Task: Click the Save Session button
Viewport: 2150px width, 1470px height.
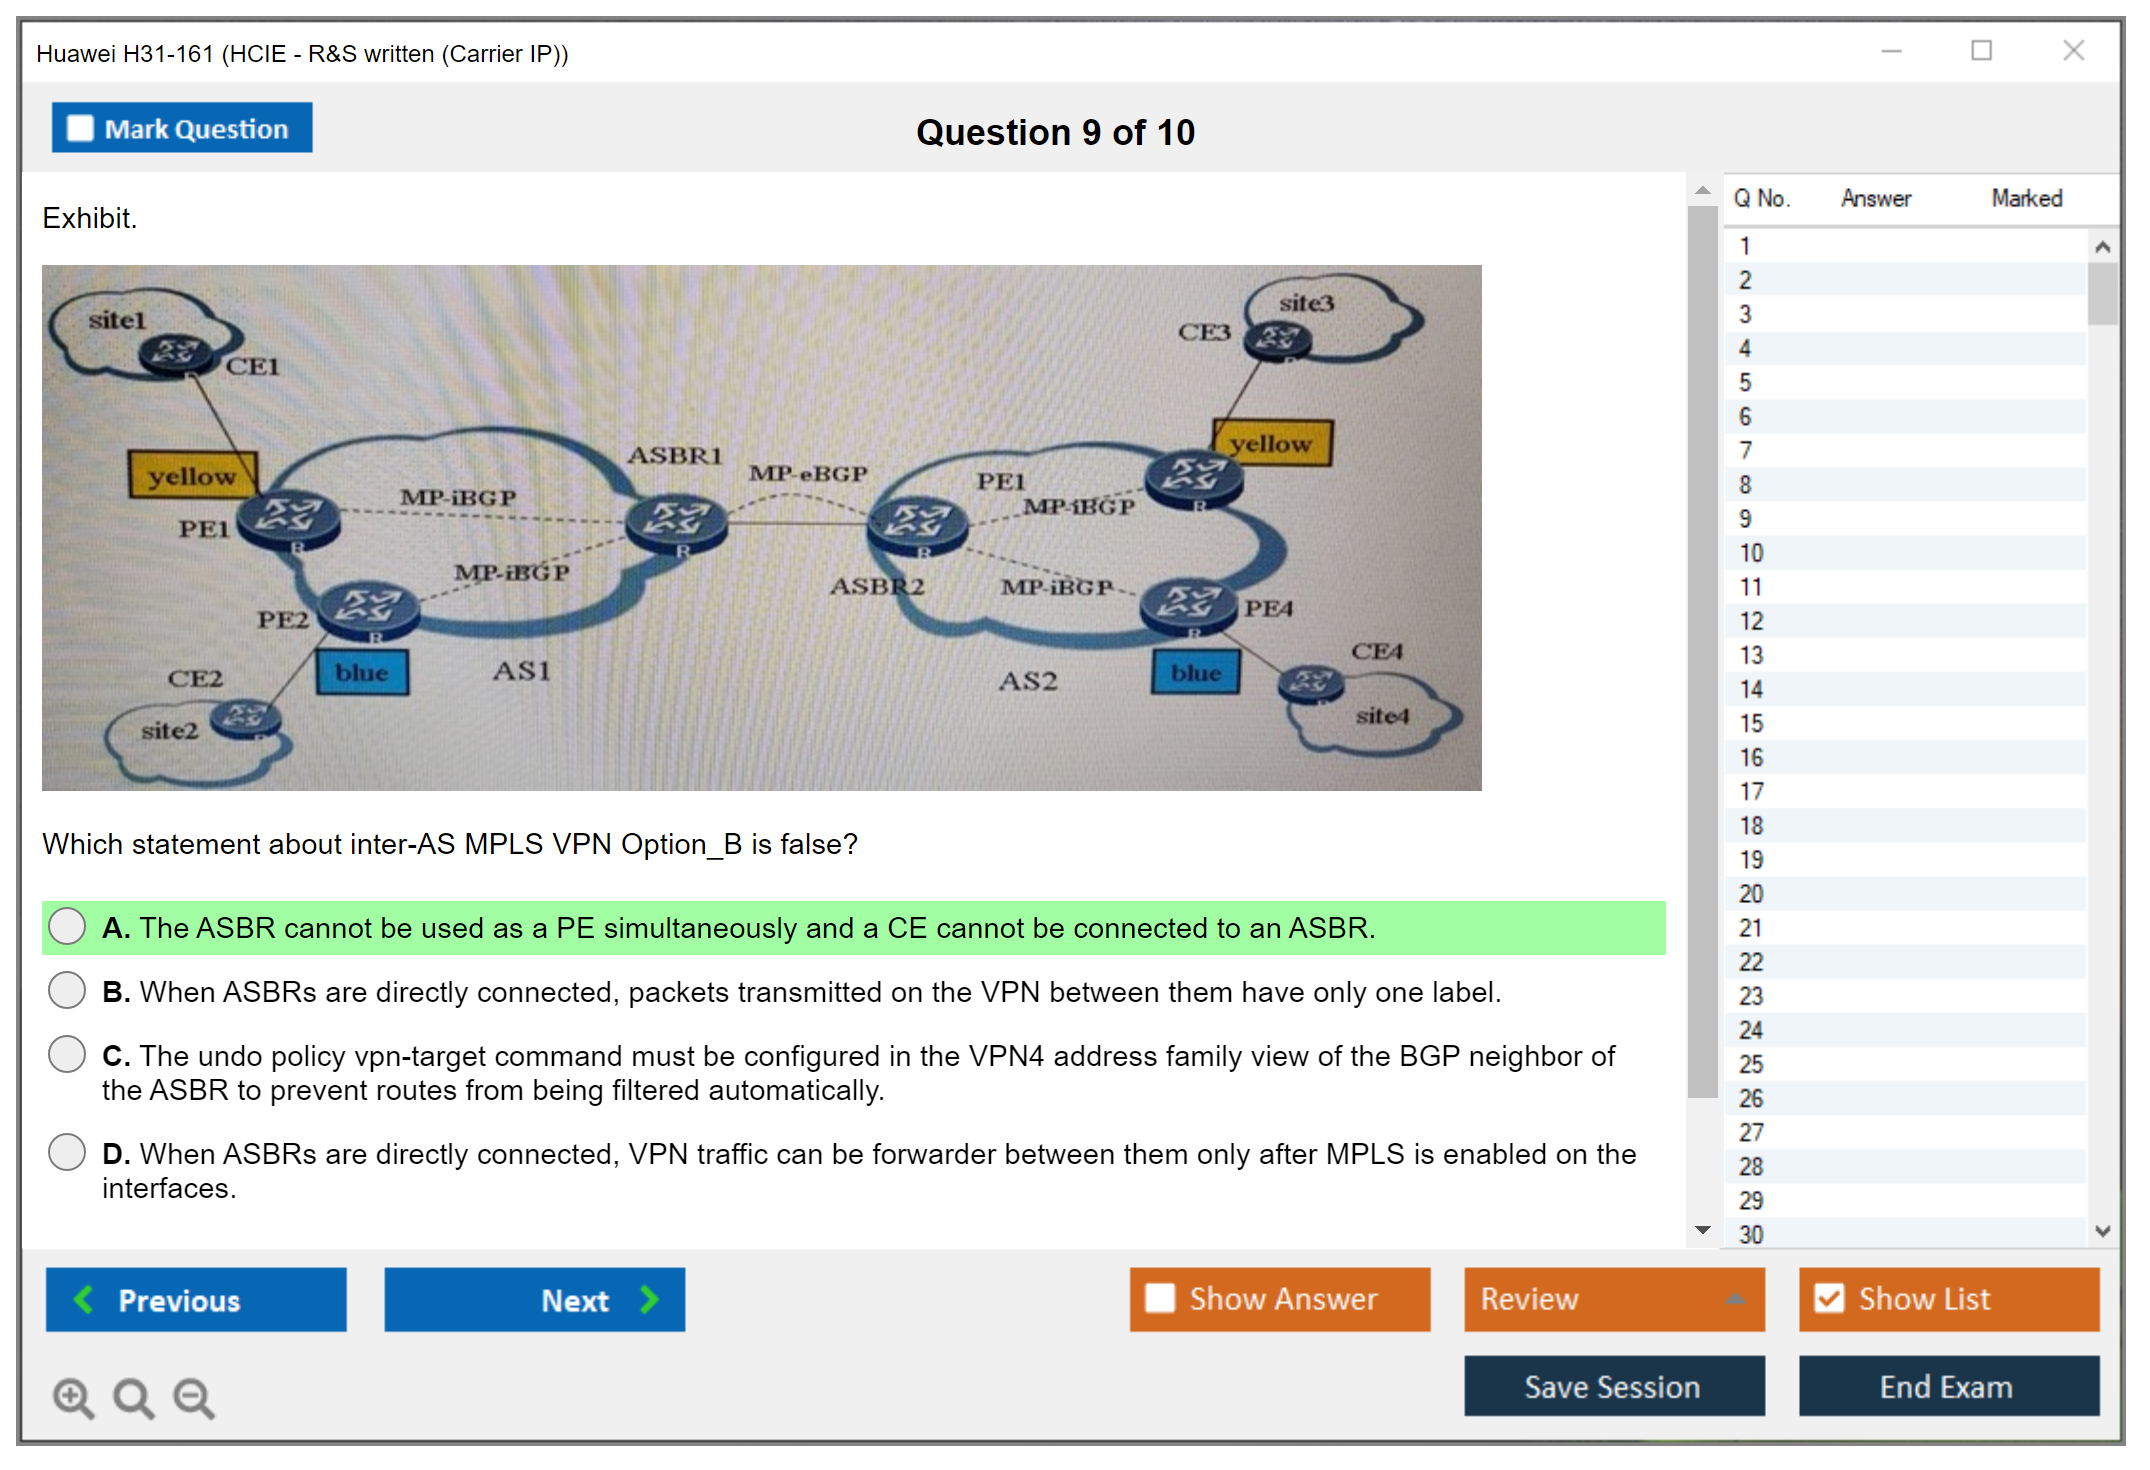Action: [1613, 1386]
